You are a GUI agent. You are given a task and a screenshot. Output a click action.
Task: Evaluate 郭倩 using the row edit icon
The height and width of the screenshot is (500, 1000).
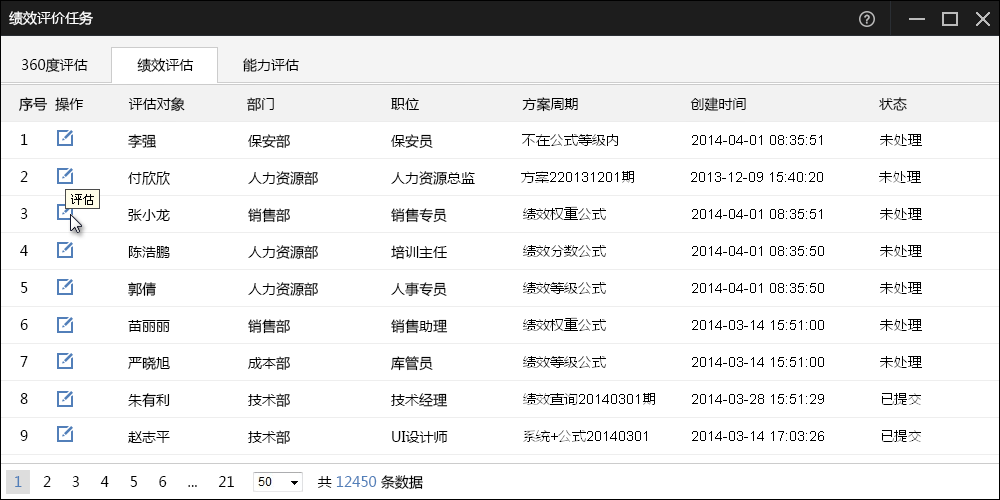click(x=65, y=287)
